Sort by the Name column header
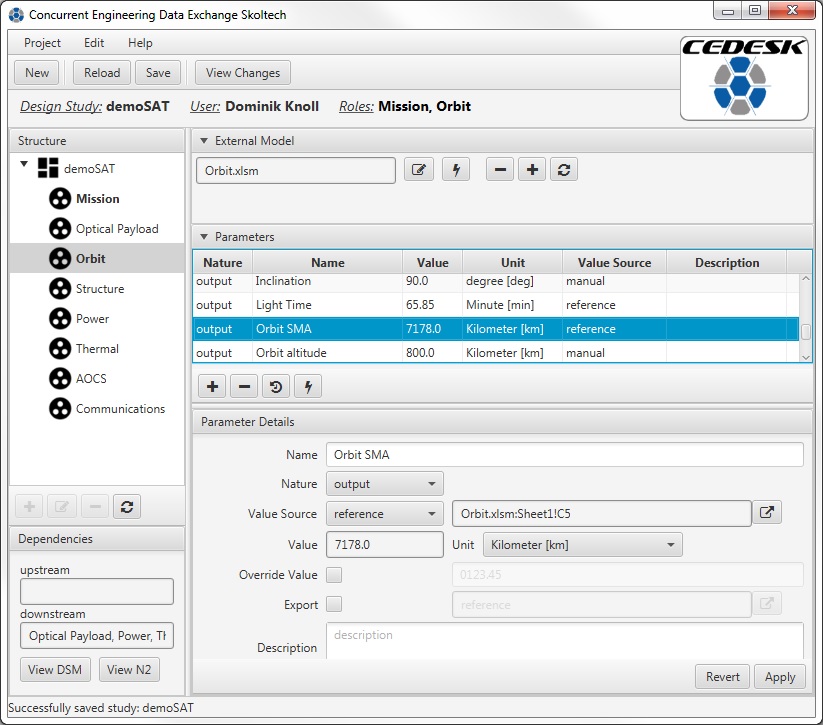This screenshot has width=823, height=725. click(328, 262)
